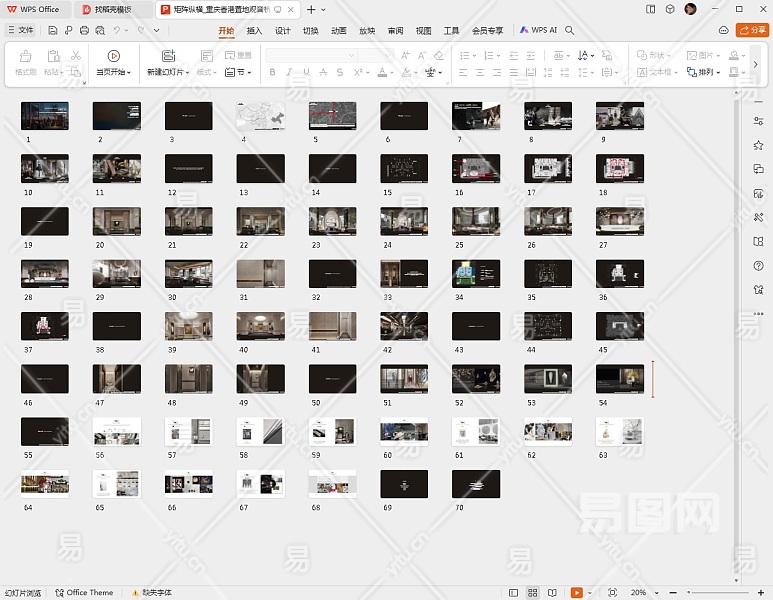Switch to reading view in status bar
Screen dimensions: 773x600
coord(552,592)
